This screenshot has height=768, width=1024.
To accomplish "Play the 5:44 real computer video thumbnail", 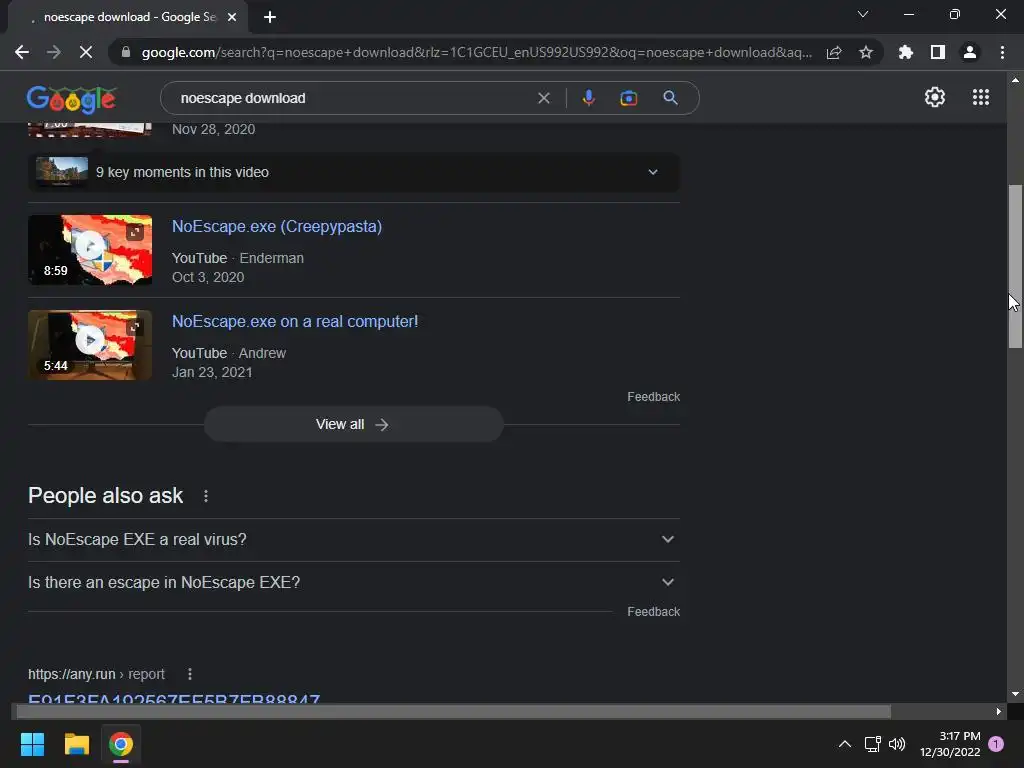I will tap(90, 345).
